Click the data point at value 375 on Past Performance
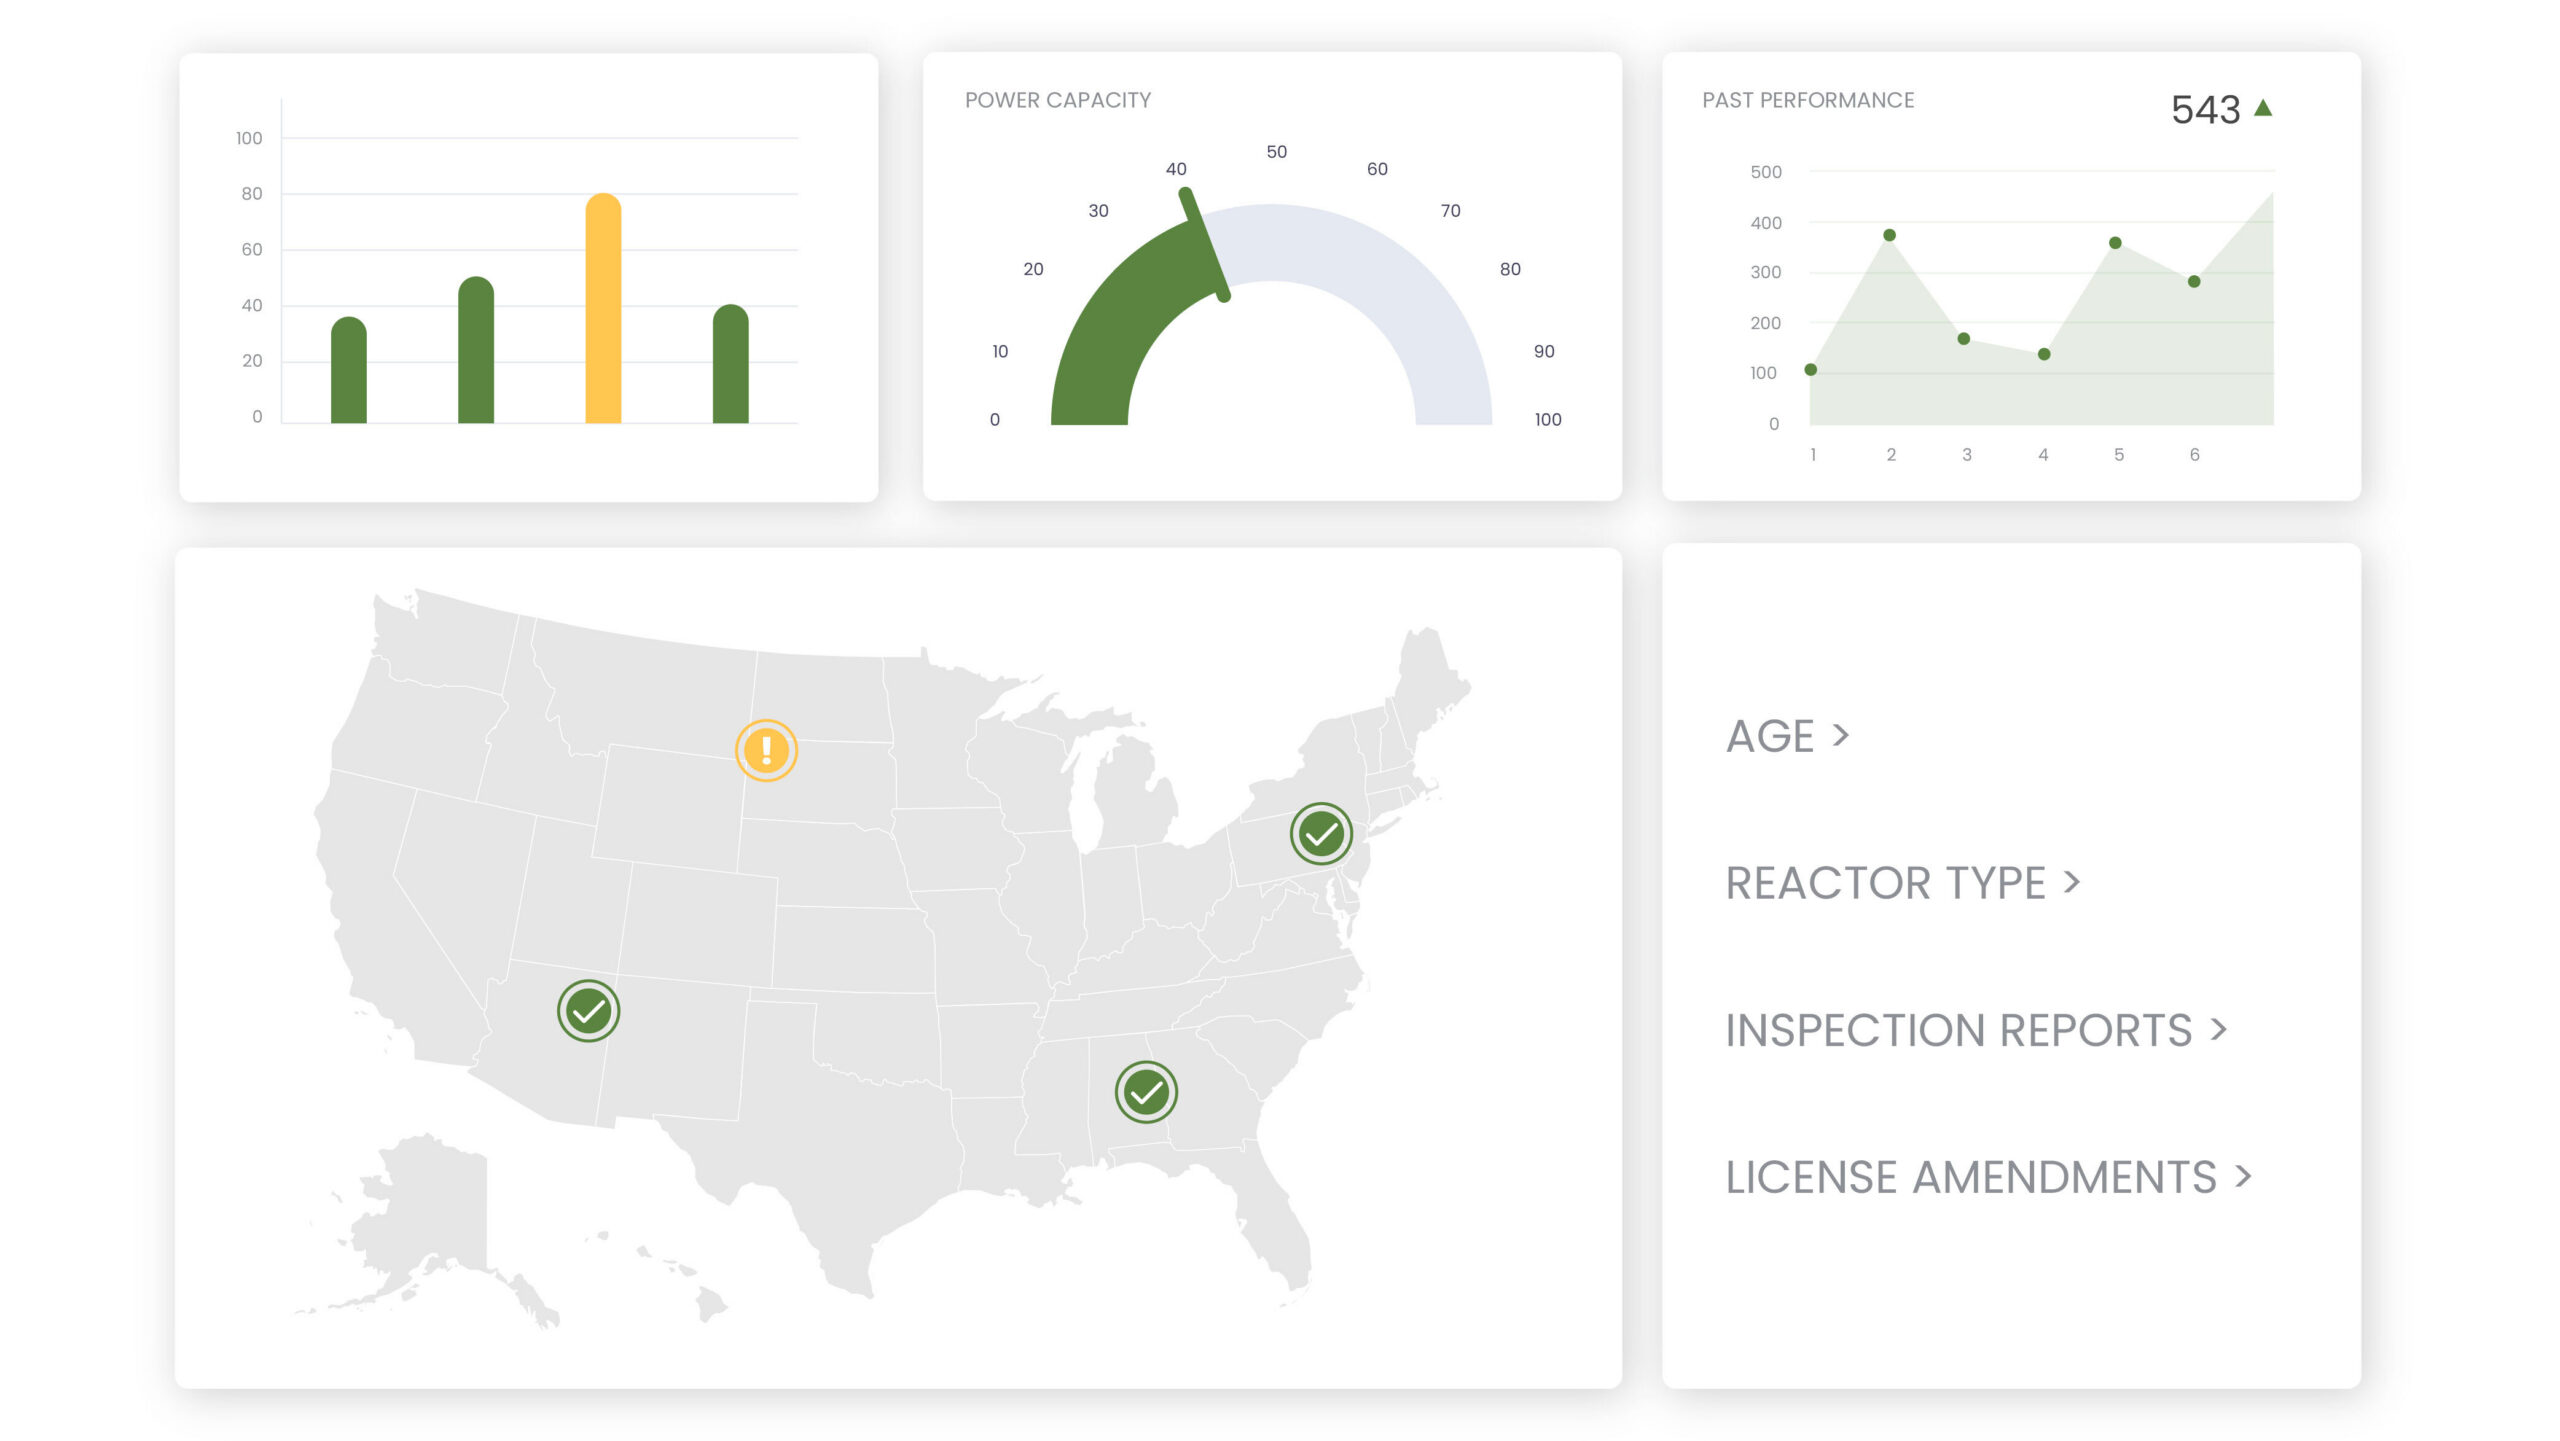Image resolution: width=2560 pixels, height=1441 pixels. 1889,235
